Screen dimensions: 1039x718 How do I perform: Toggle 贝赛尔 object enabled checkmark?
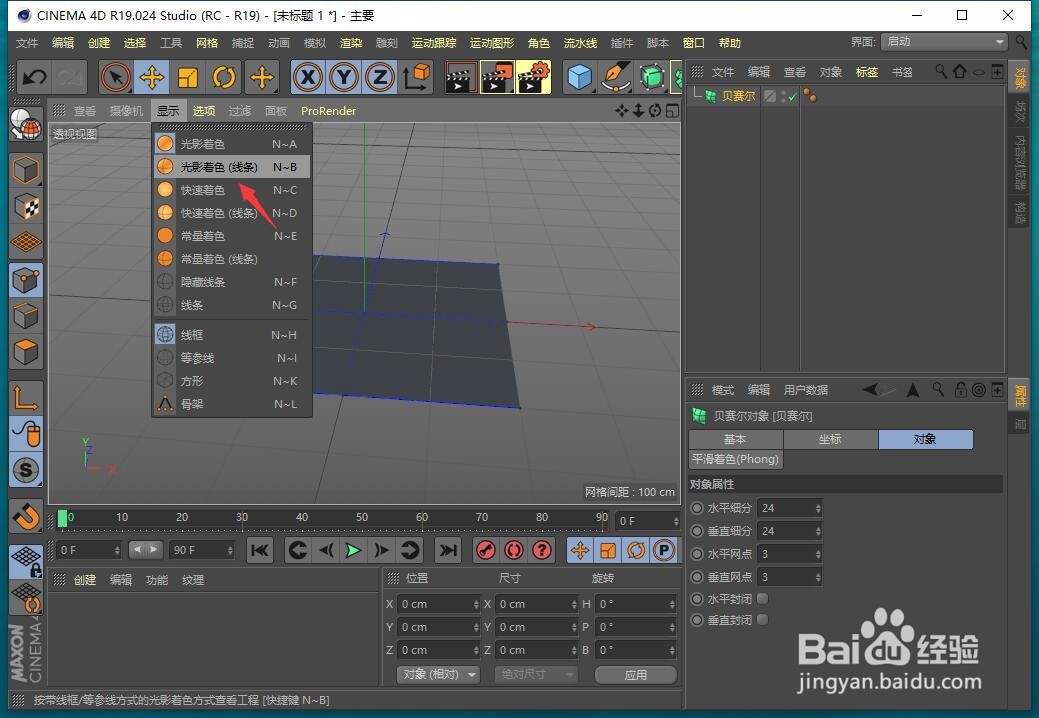792,97
